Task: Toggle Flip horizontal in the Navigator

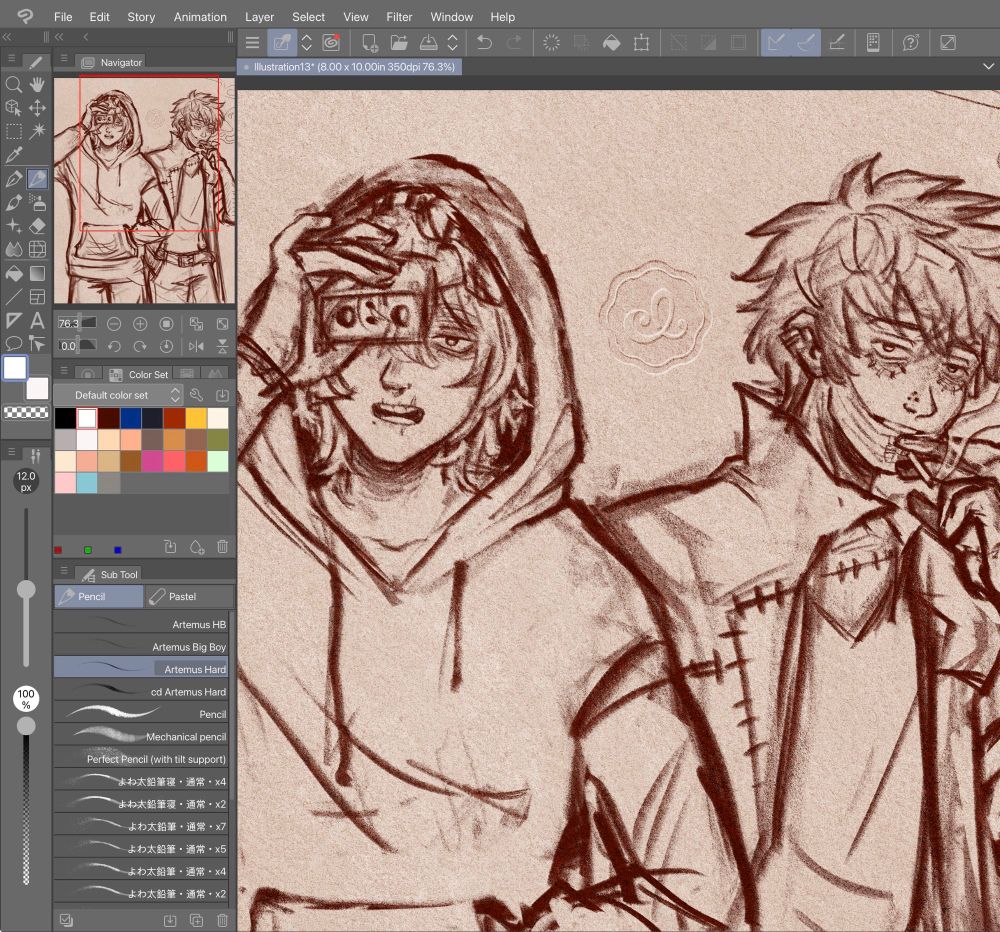Action: (x=195, y=345)
